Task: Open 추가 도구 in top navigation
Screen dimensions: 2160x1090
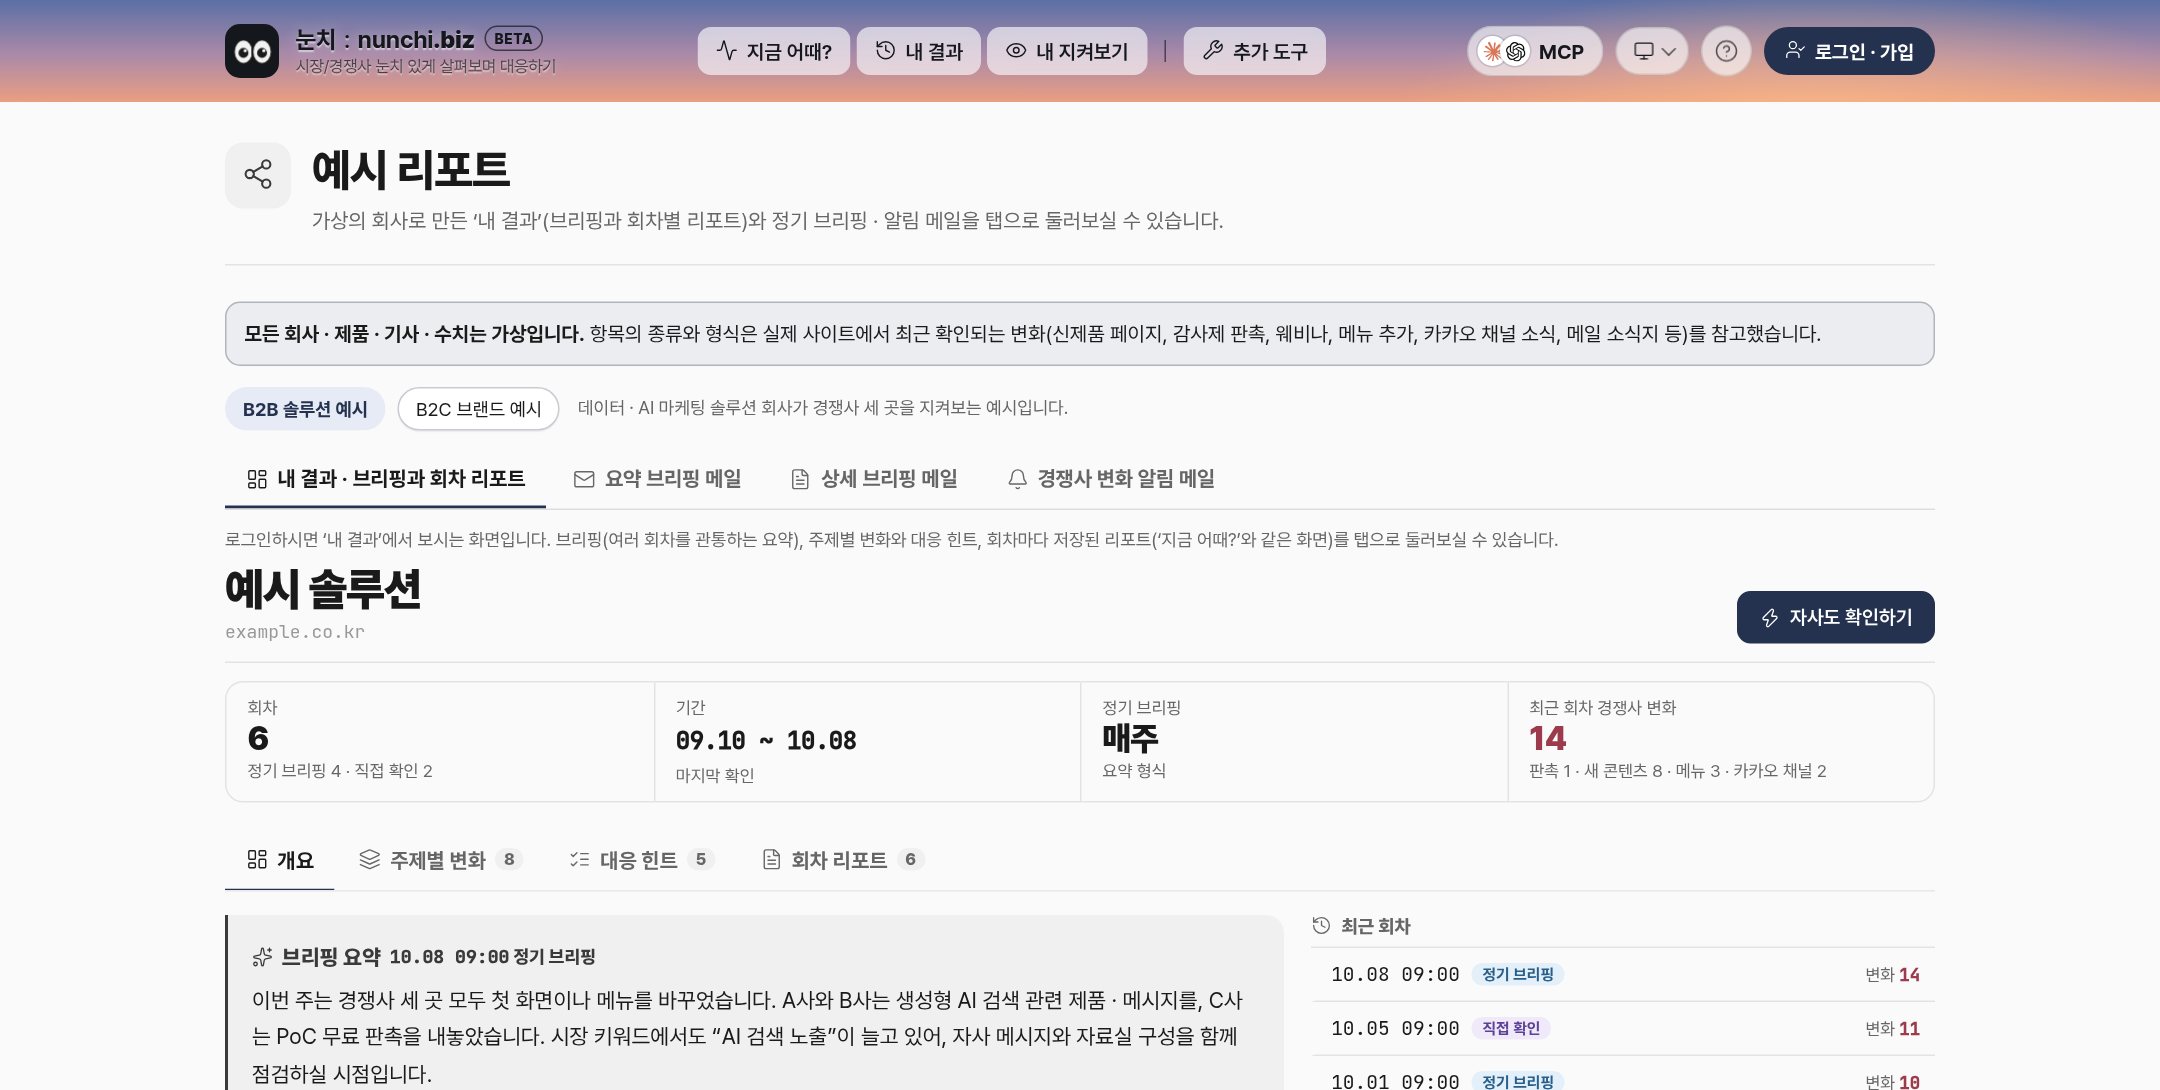Action: coord(1255,51)
